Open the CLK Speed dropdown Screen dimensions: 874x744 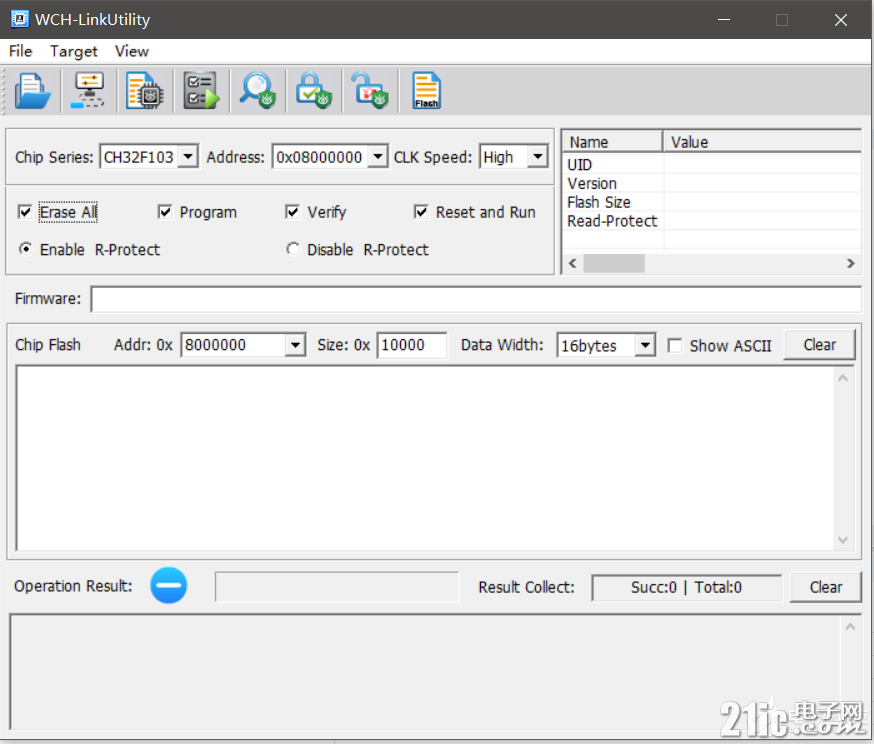click(x=537, y=157)
